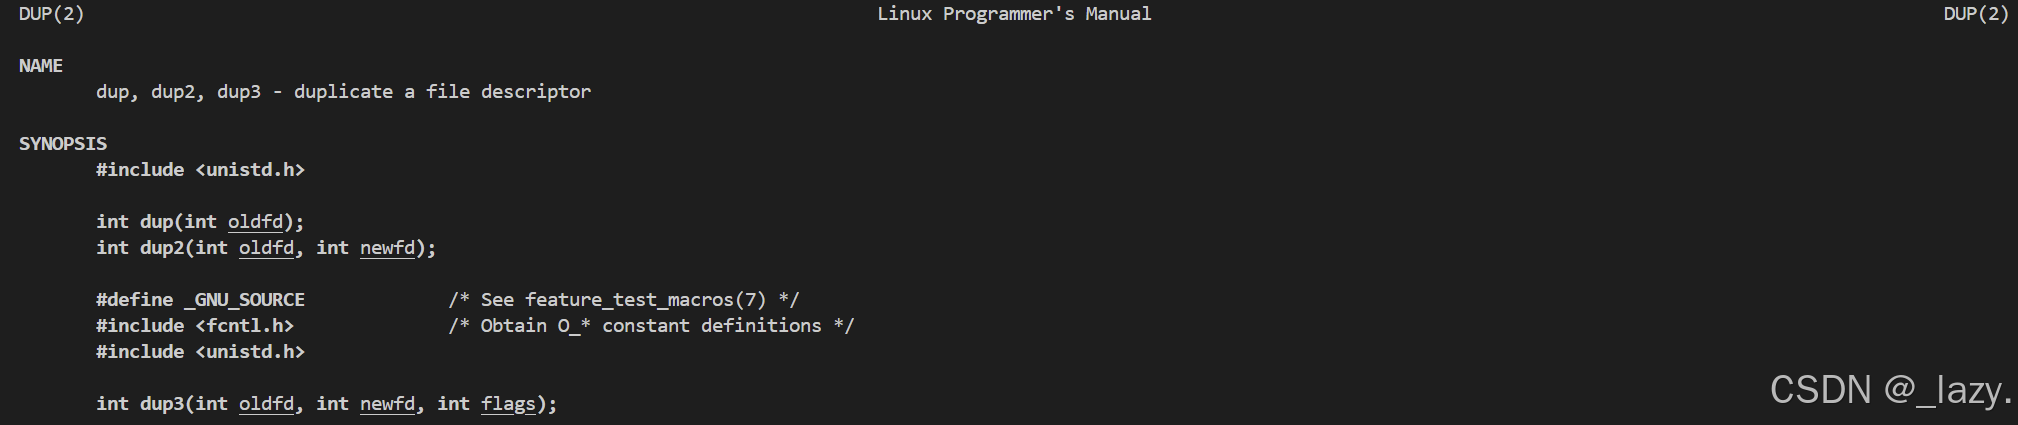
Task: Click the first #include <unistd.h> line
Action: 200,170
